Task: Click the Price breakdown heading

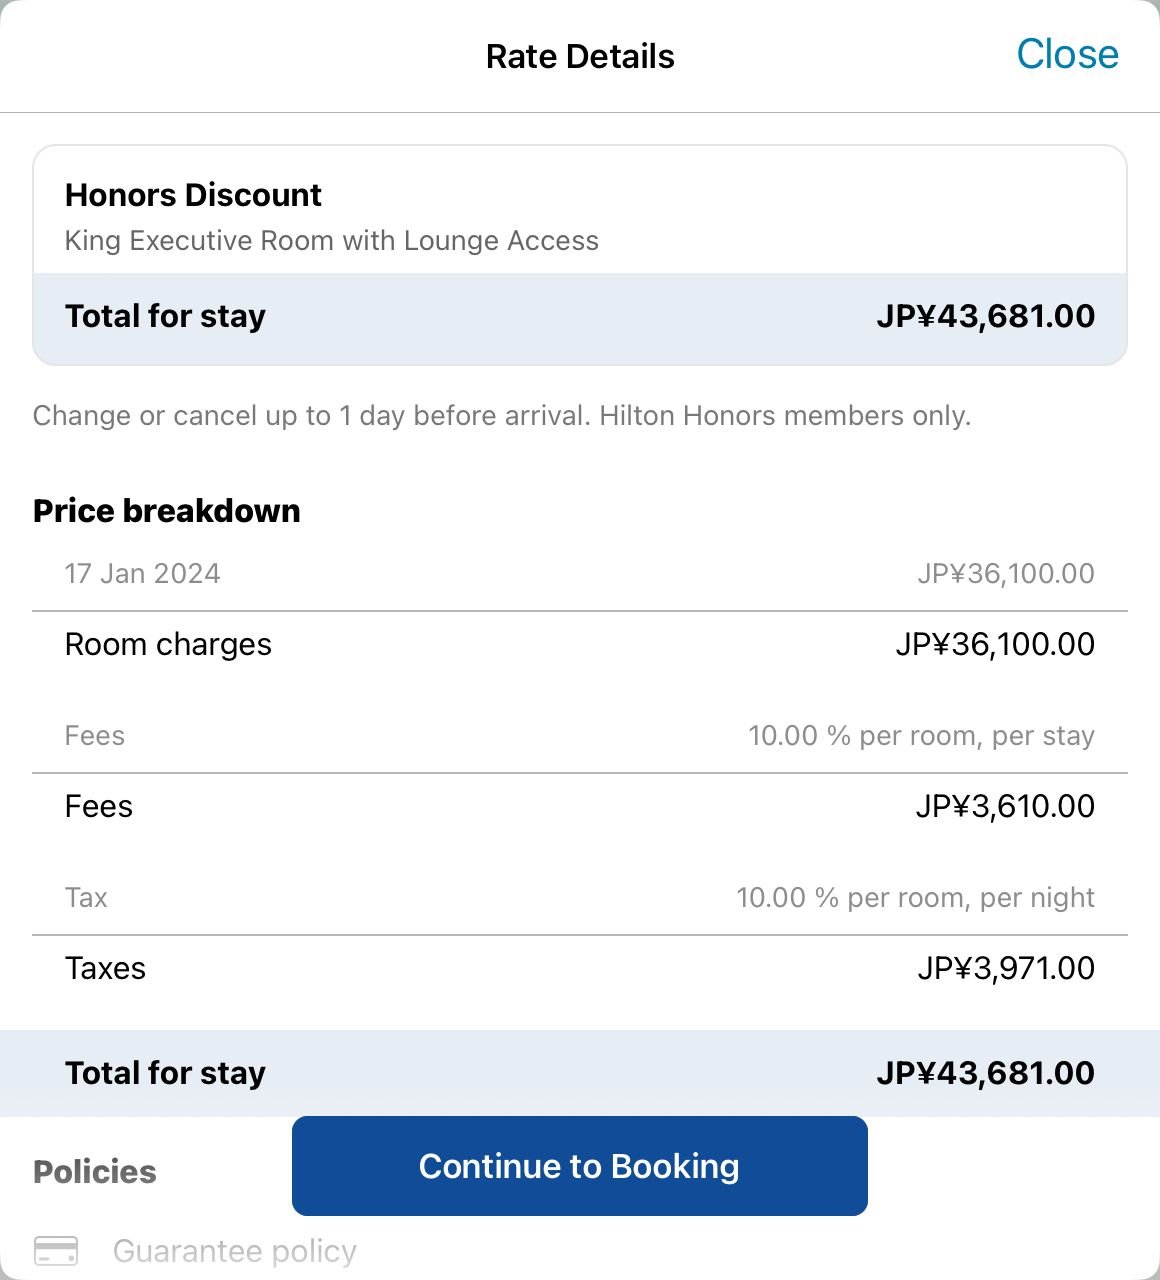Action: coord(166,511)
